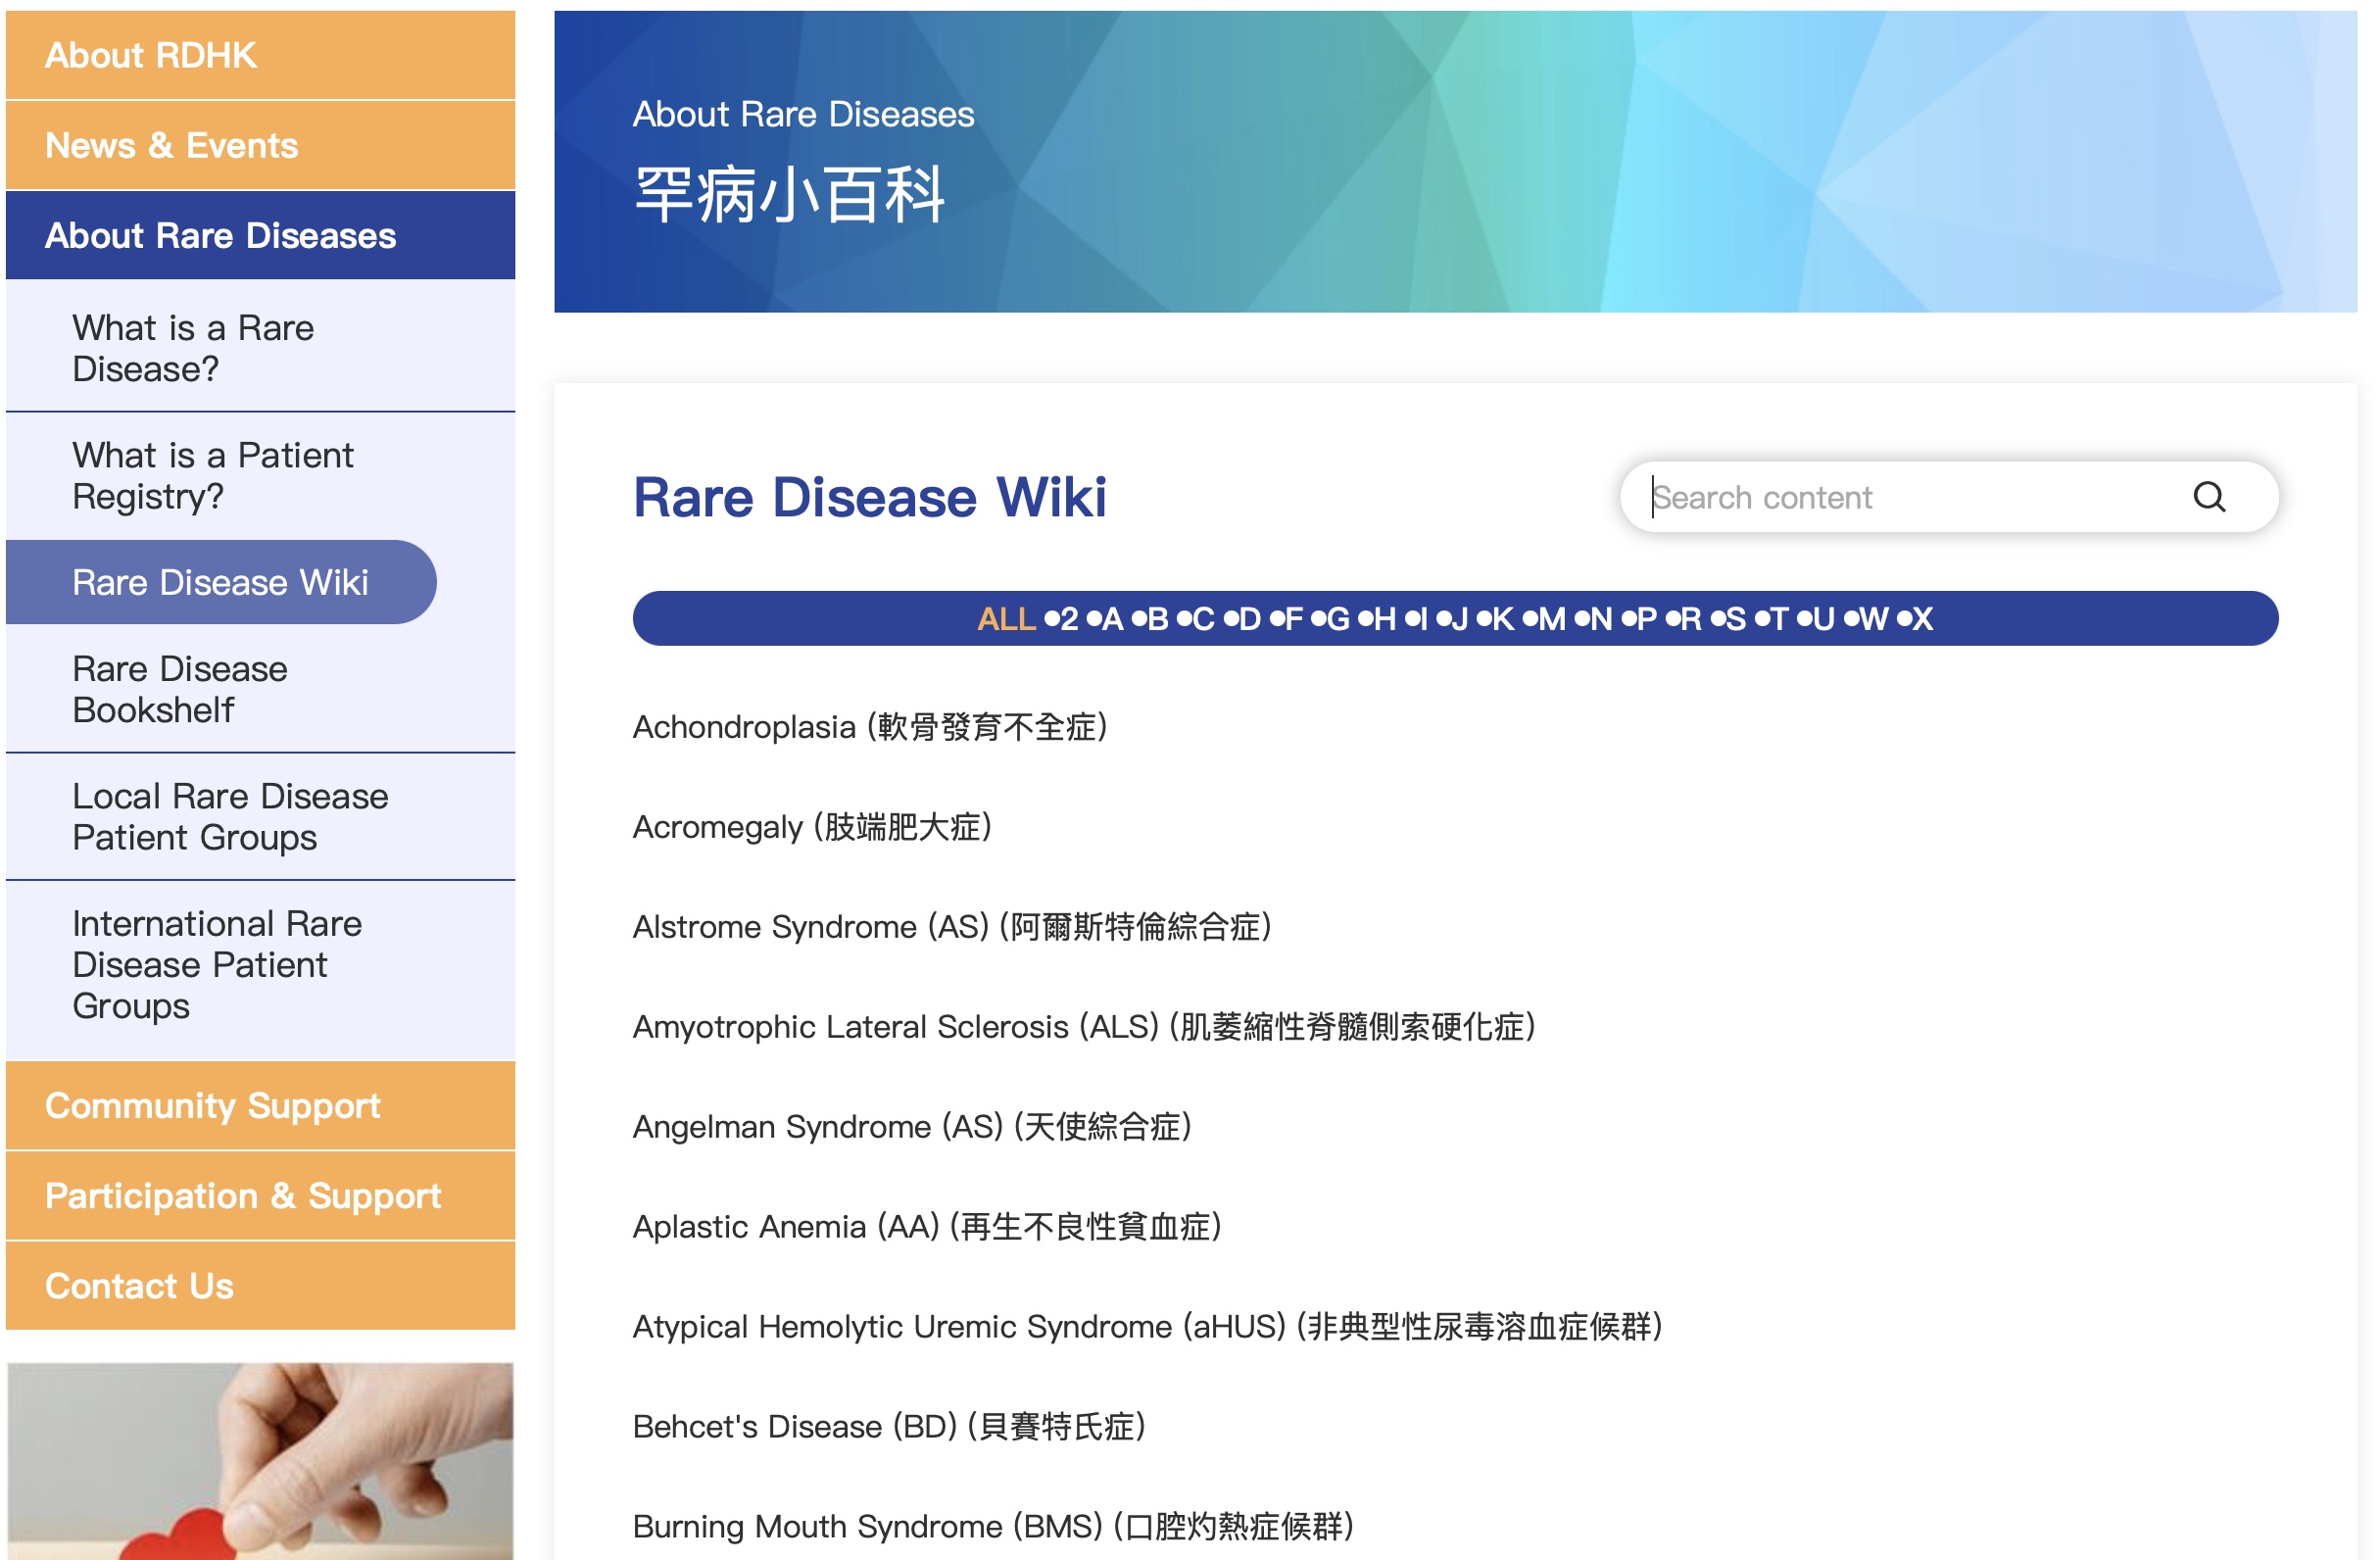The width and height of the screenshot is (2380, 1560).
Task: Filter wiki by the '2' index
Action: pos(1069,618)
